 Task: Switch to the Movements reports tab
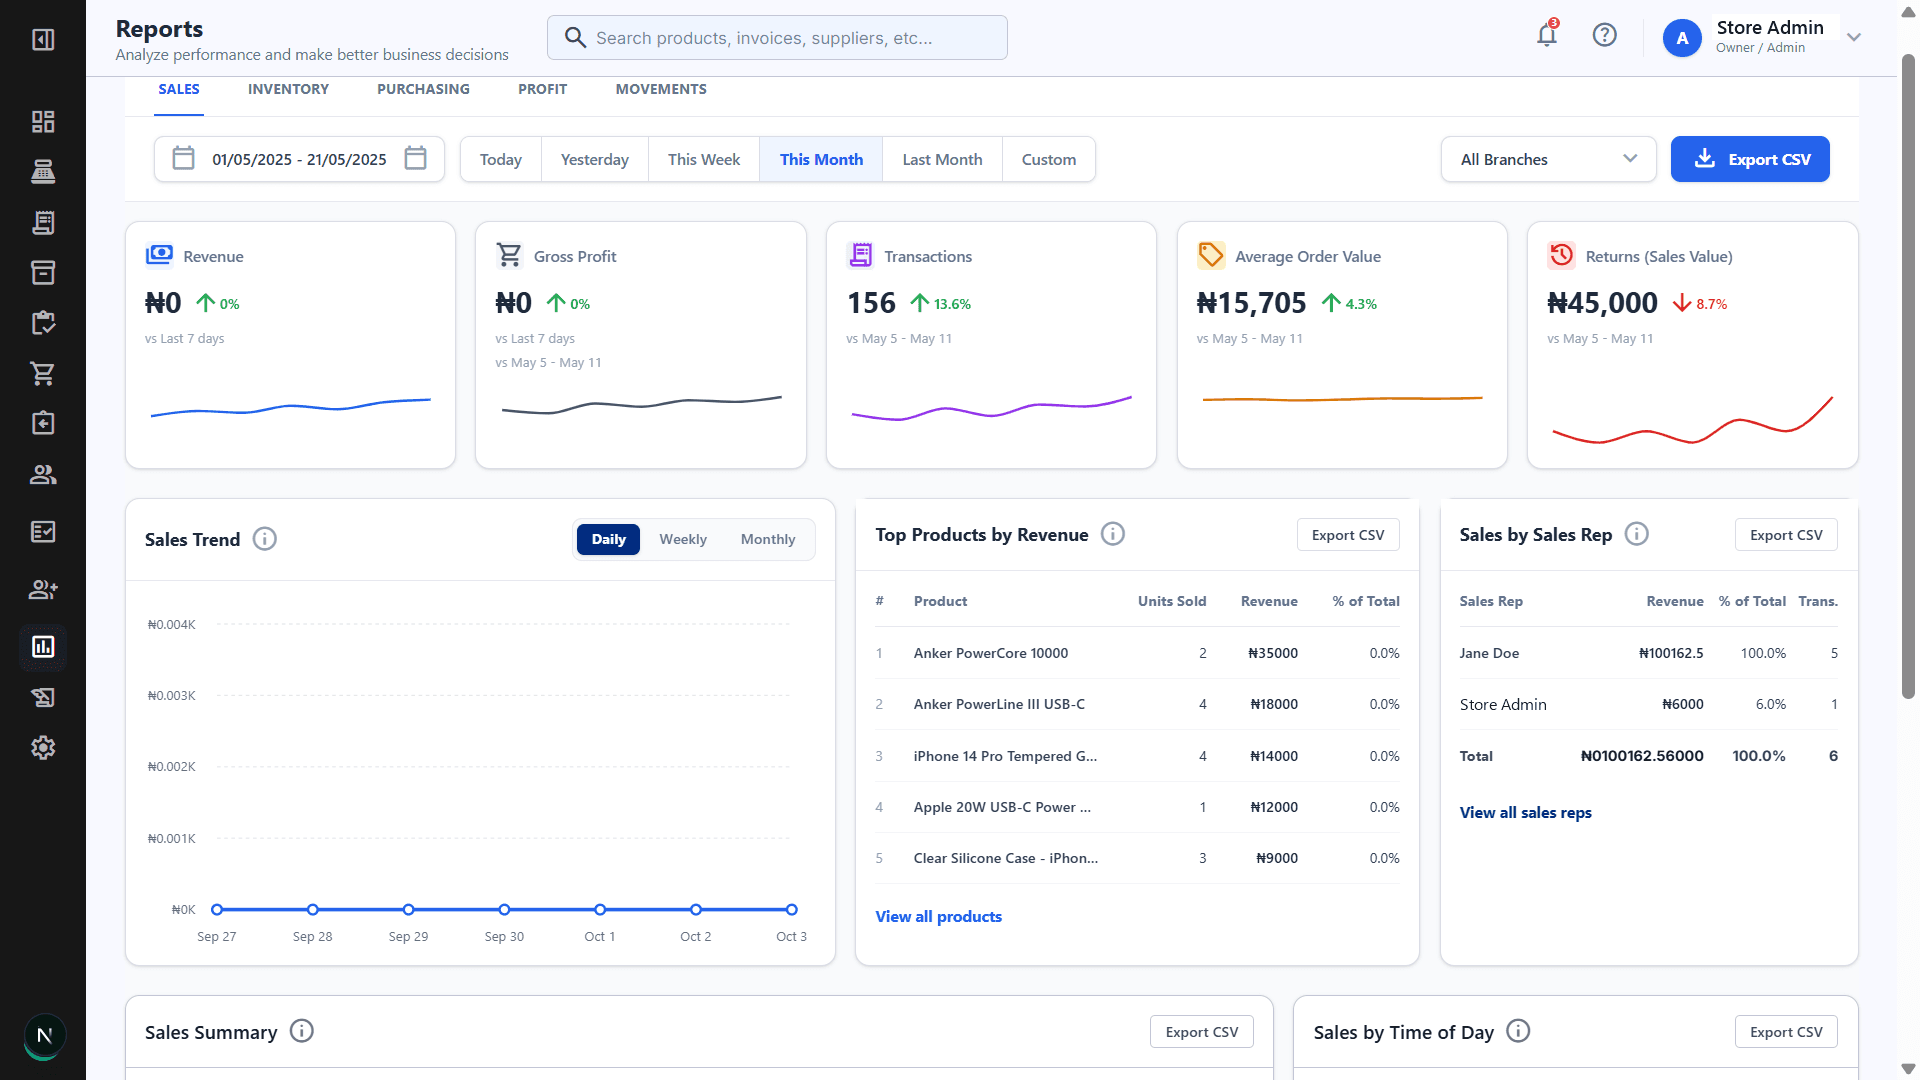661,89
